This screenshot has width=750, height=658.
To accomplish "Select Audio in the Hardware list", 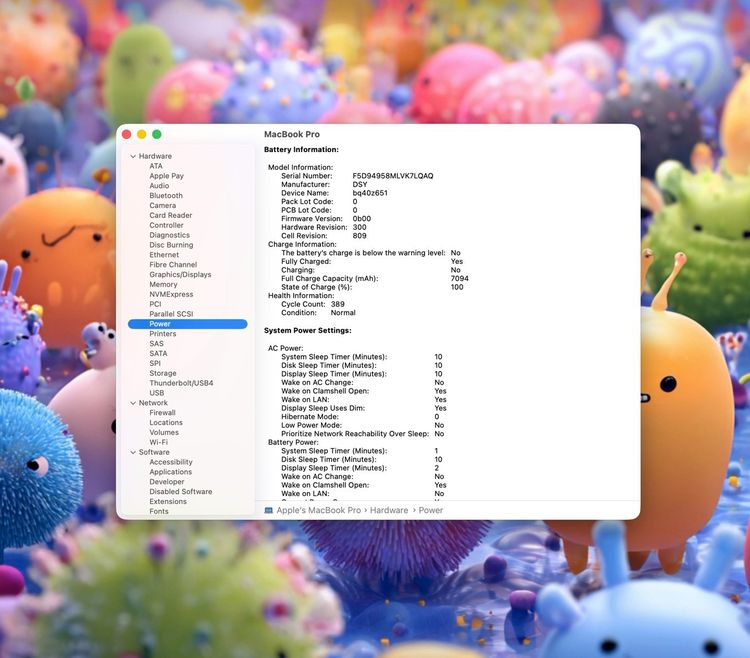I will (159, 186).
